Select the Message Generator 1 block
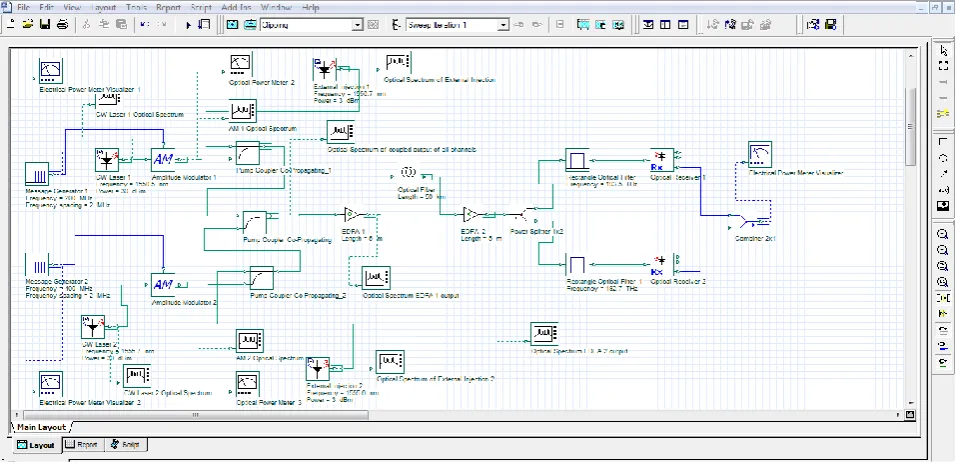Viewport: 957px width, 466px height. [37, 174]
